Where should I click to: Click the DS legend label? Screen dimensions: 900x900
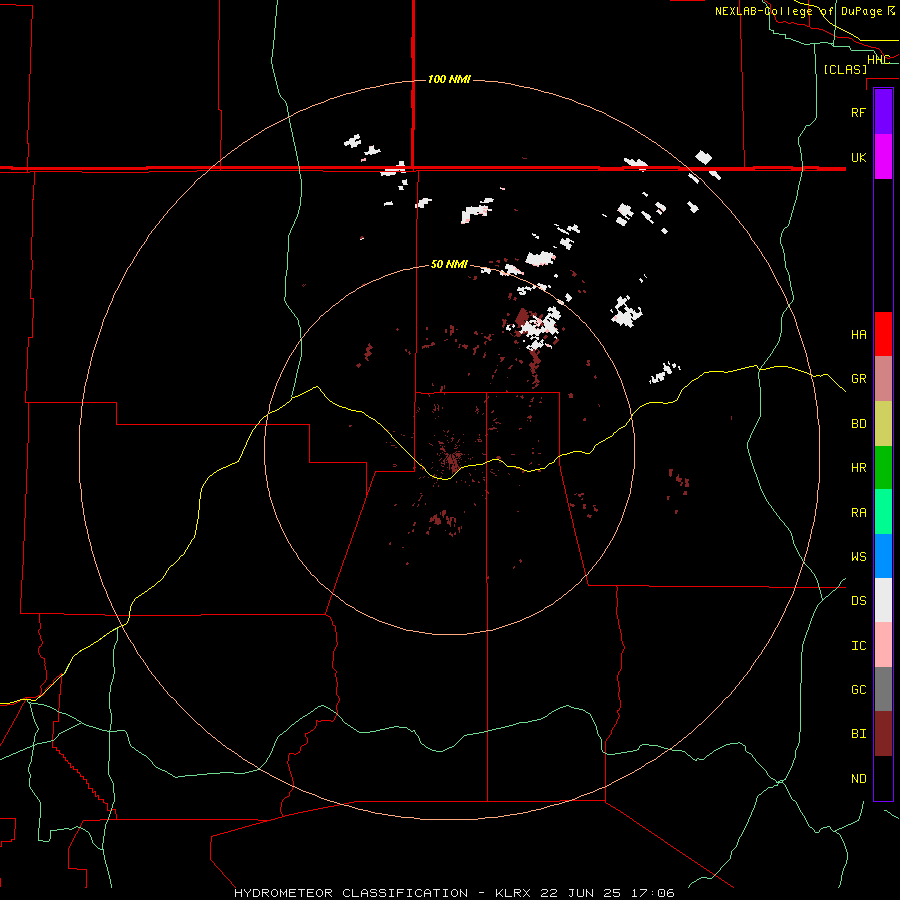pyautogui.click(x=858, y=600)
